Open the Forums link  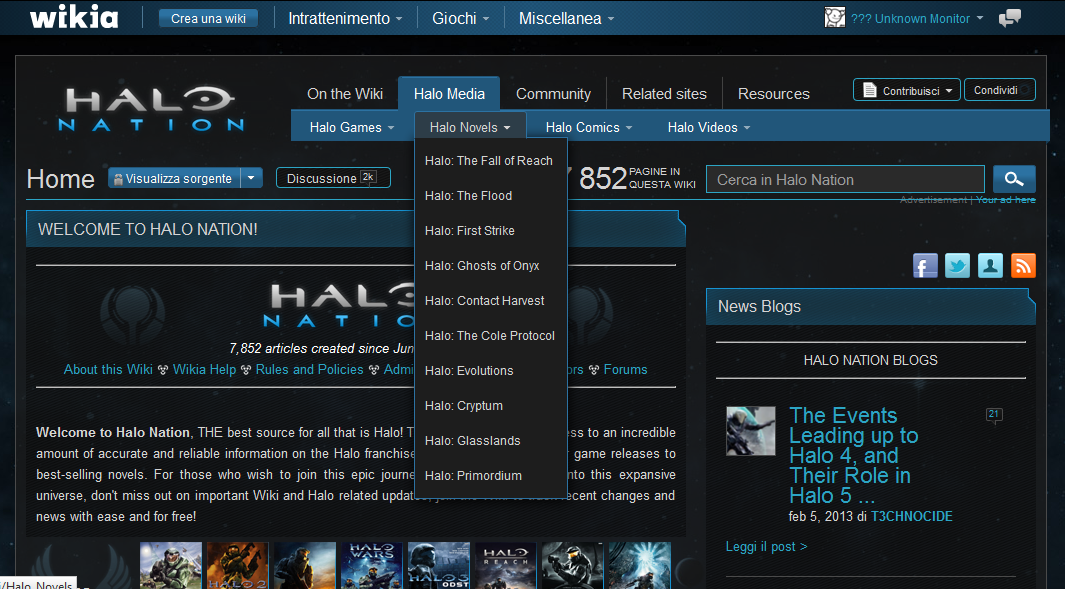coord(626,370)
